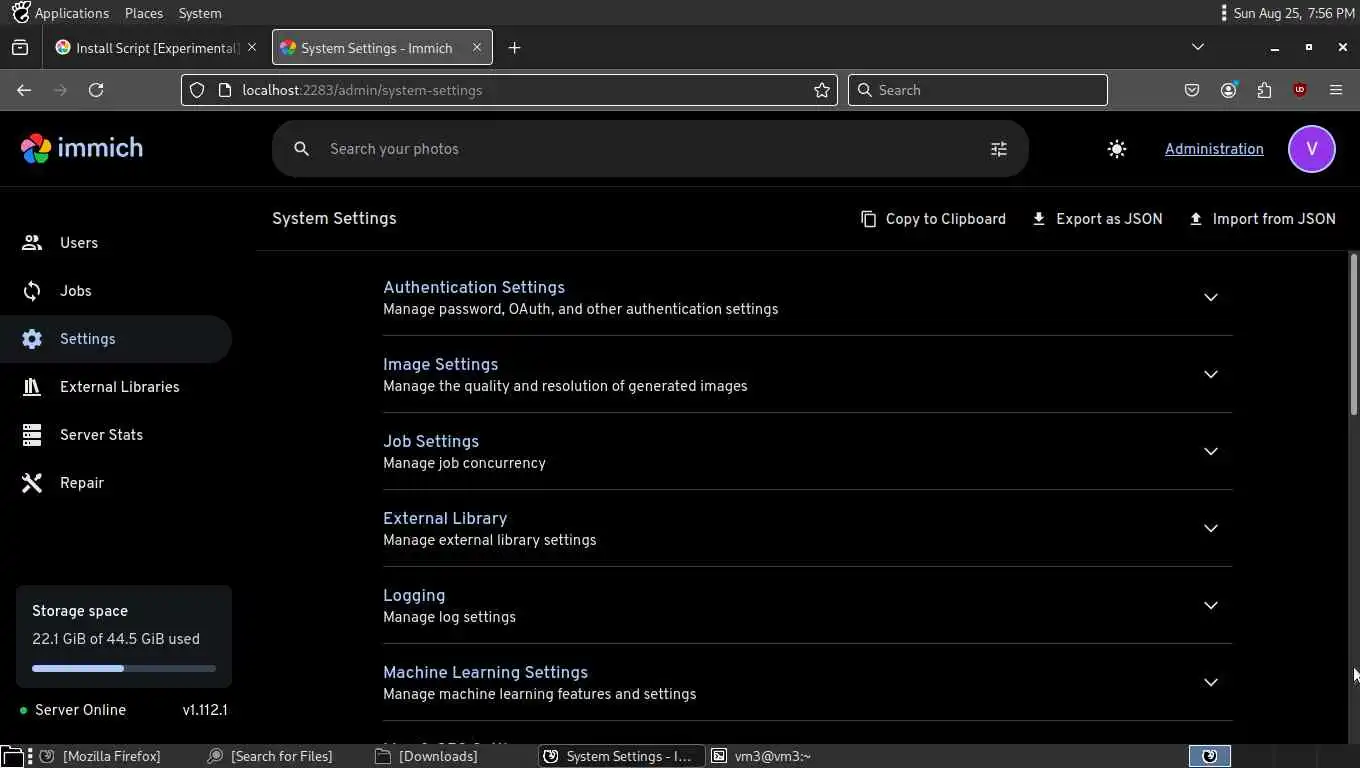The height and width of the screenshot is (768, 1360).
Task: Click the Search your photos field
Action: click(x=640, y=149)
